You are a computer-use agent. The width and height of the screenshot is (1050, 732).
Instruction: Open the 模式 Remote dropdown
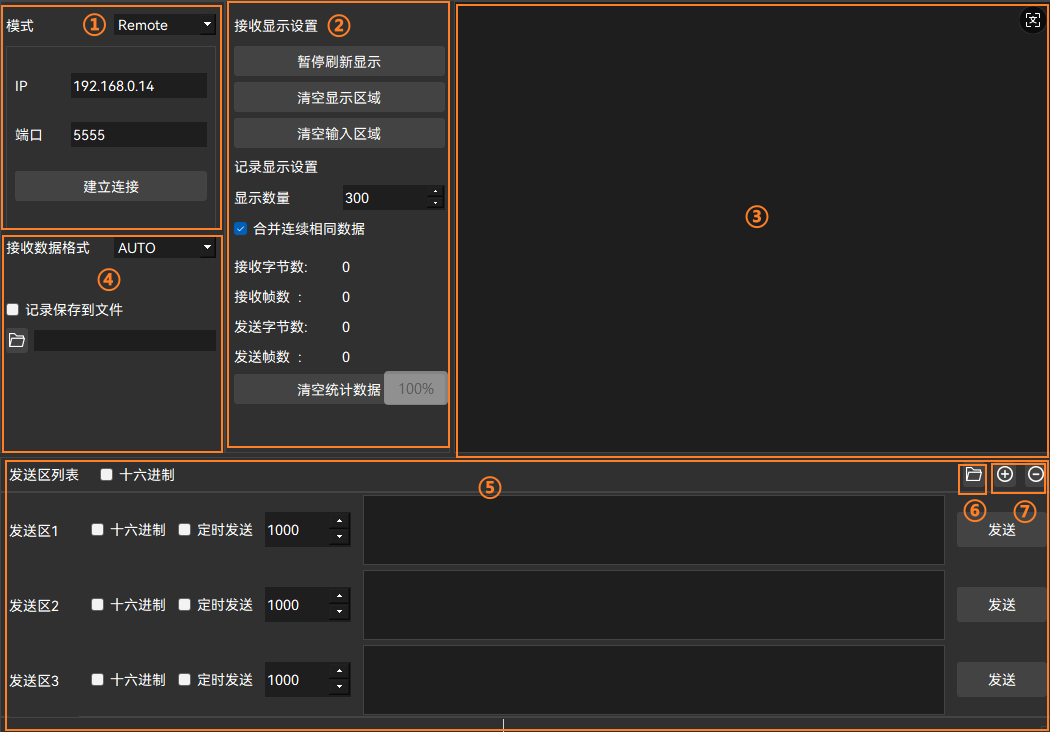165,25
